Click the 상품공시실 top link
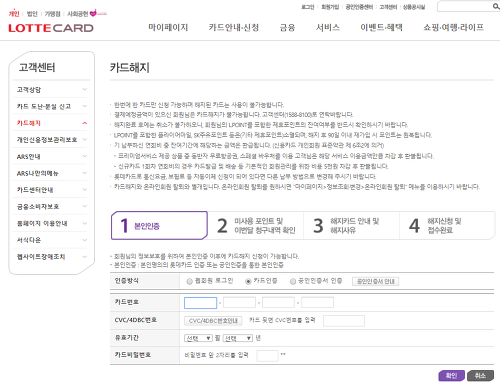Screen dimensions: 500x390 click(x=414, y=7)
